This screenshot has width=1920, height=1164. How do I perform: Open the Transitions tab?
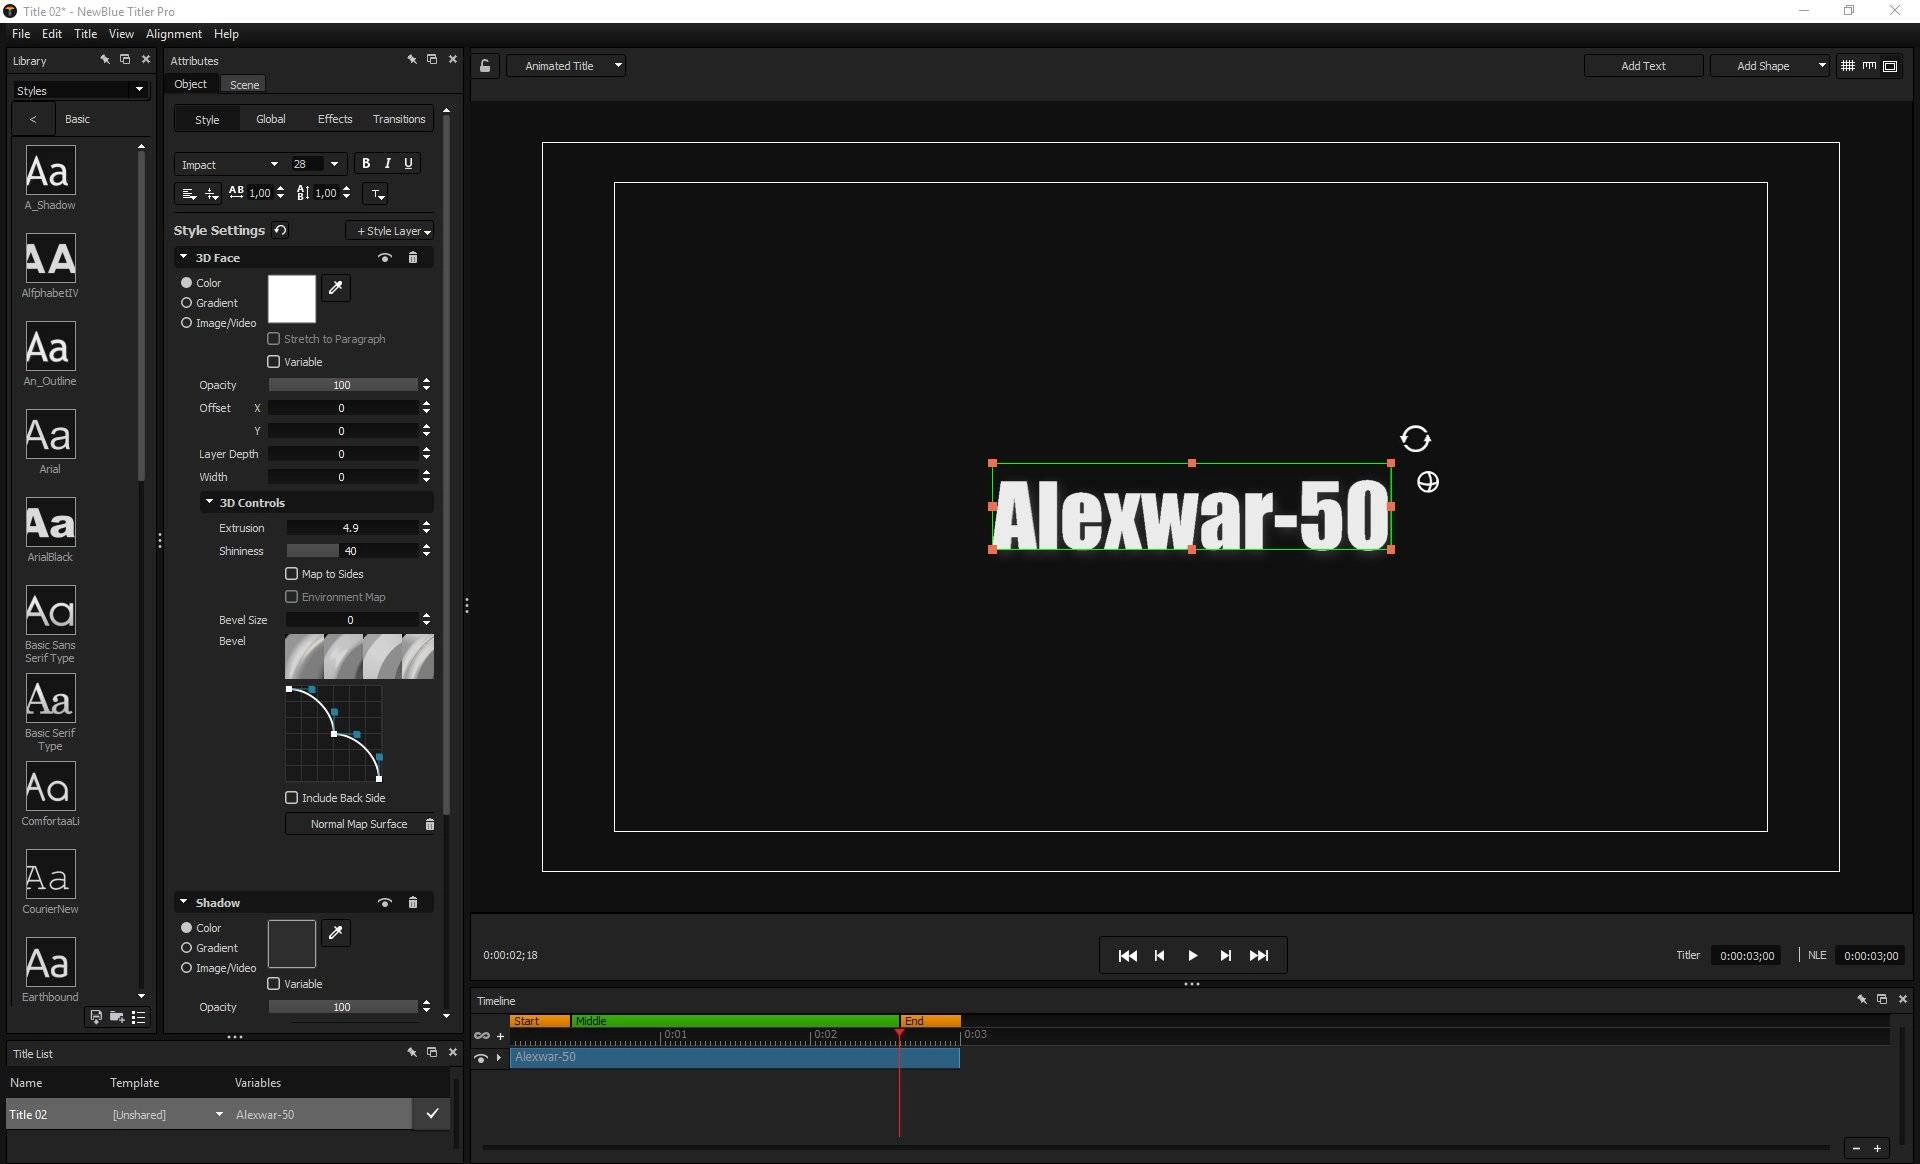click(399, 119)
